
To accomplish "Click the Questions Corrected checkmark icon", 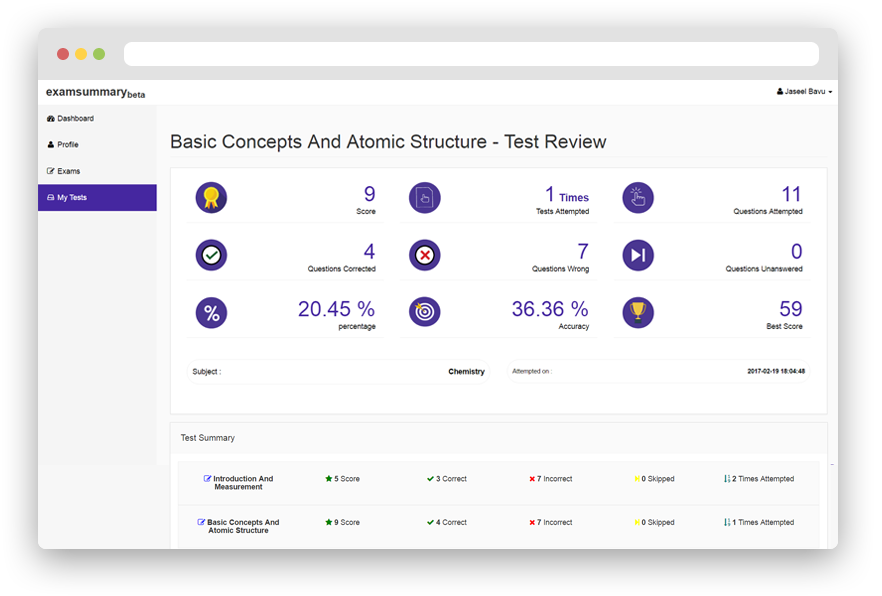I will point(211,255).
